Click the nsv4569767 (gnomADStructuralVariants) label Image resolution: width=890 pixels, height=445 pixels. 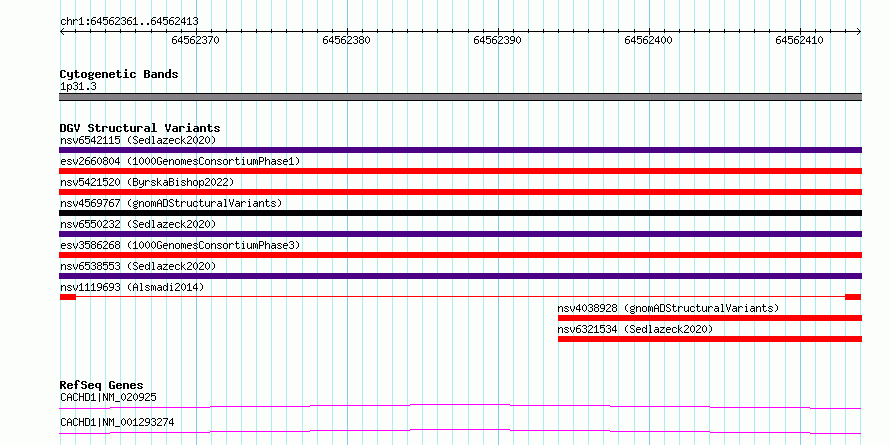click(171, 203)
